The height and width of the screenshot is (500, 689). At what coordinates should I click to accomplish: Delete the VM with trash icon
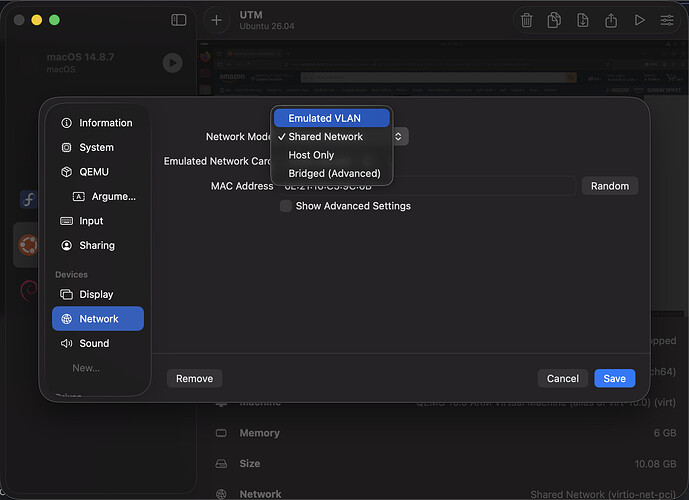526,20
